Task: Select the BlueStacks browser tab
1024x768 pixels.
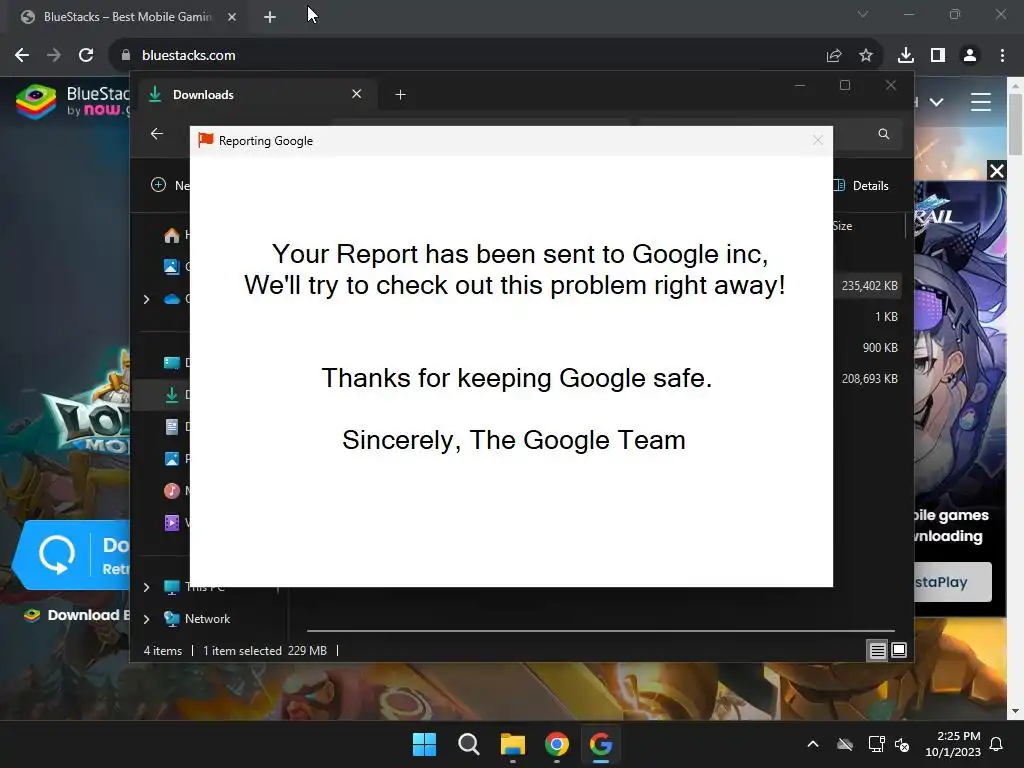Action: pyautogui.click(x=127, y=18)
